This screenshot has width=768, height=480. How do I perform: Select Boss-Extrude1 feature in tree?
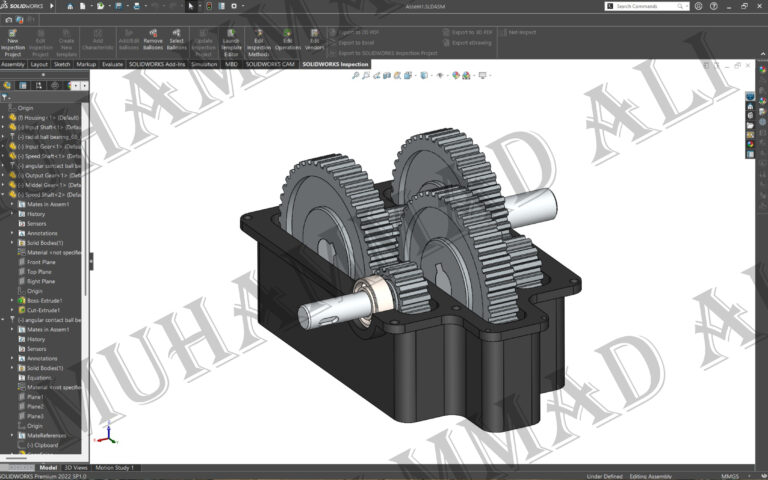(x=43, y=300)
